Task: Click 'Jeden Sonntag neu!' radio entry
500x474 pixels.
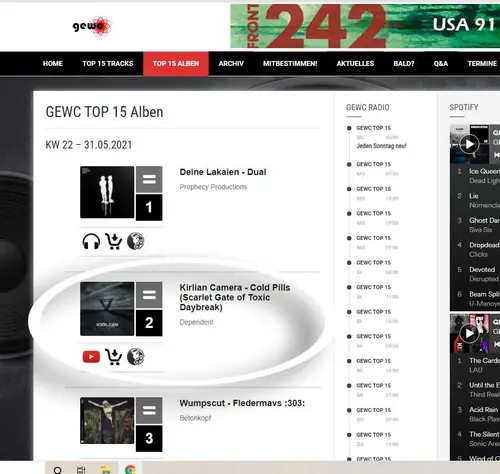Action: 381,146
